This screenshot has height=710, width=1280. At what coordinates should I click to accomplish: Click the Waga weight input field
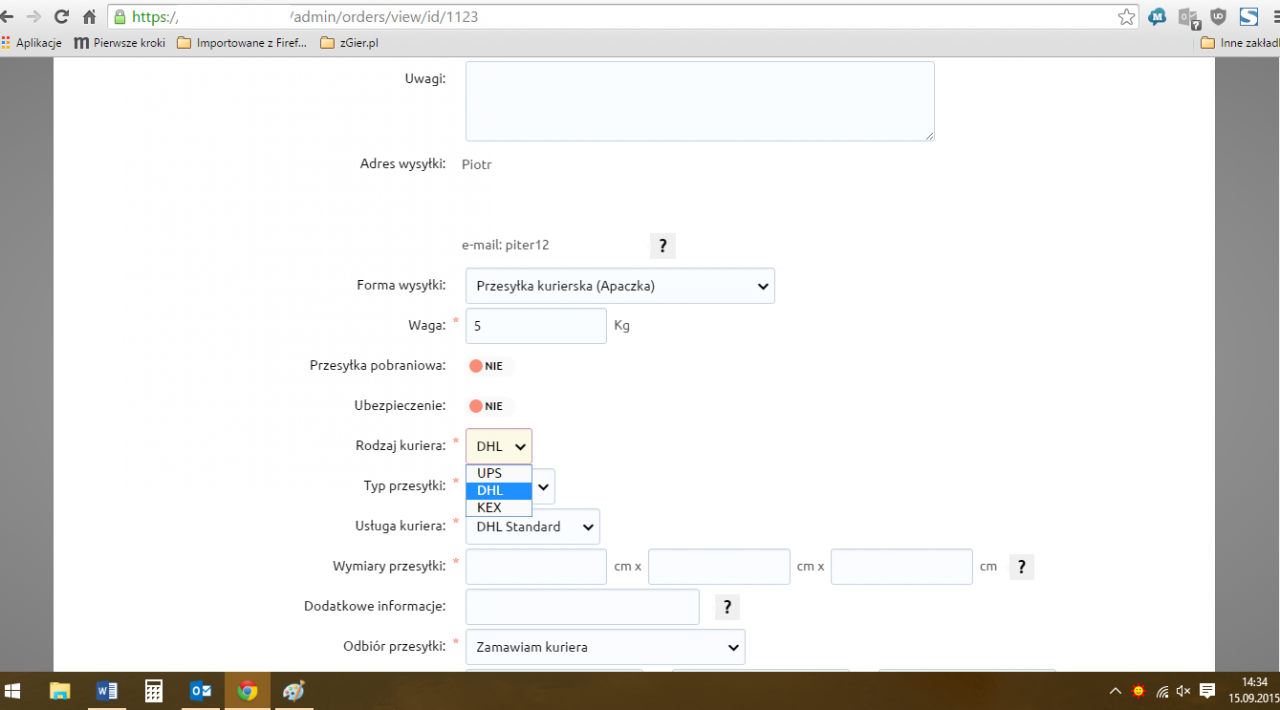click(536, 326)
